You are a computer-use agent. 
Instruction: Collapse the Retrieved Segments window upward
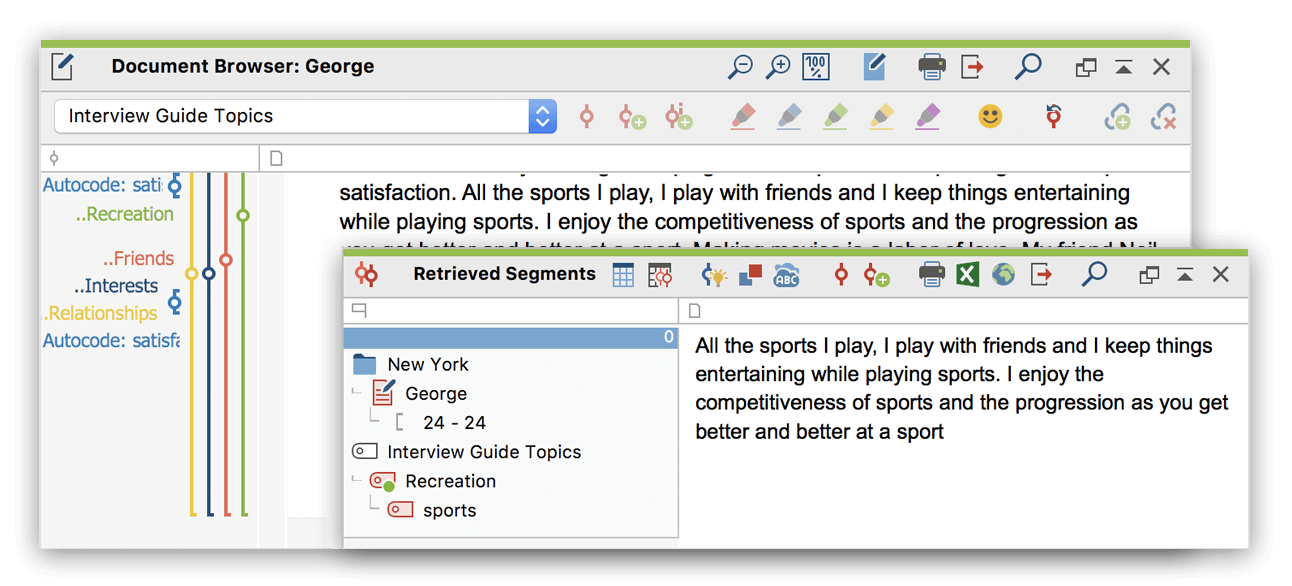point(1185,274)
